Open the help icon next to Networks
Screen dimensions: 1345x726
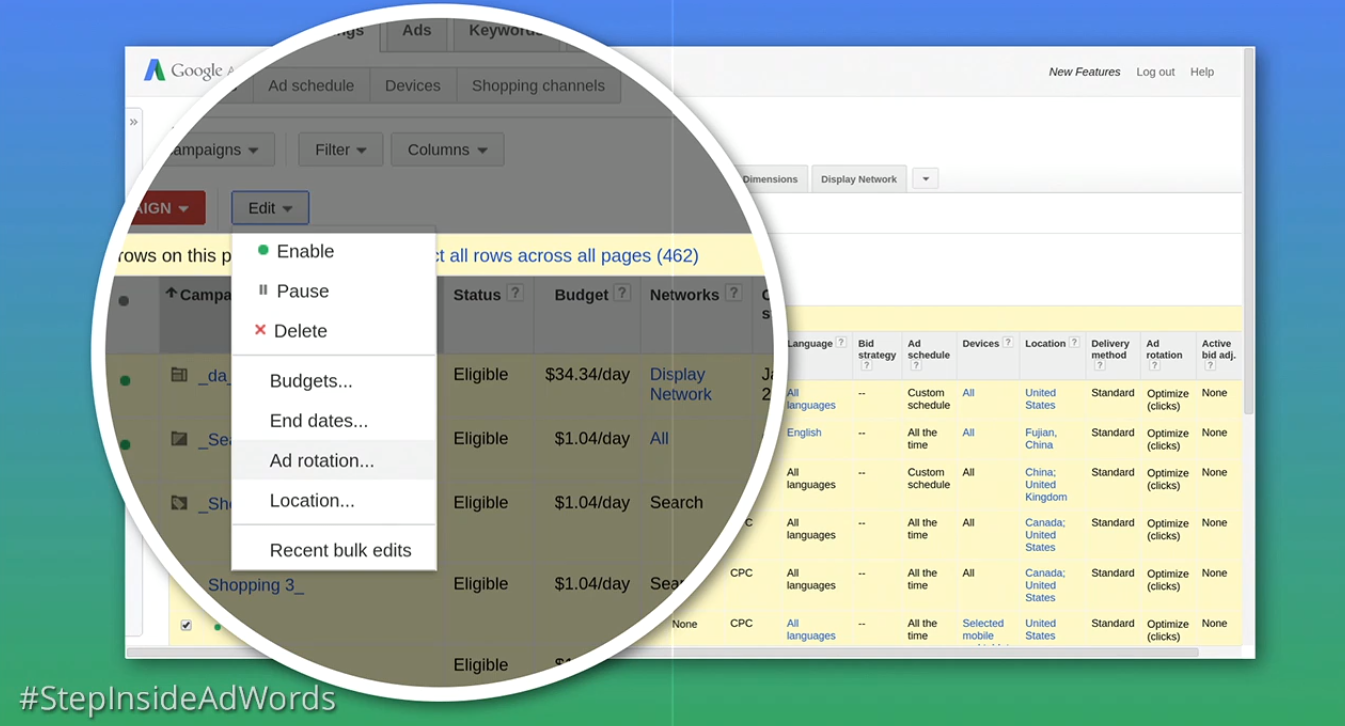(x=734, y=293)
